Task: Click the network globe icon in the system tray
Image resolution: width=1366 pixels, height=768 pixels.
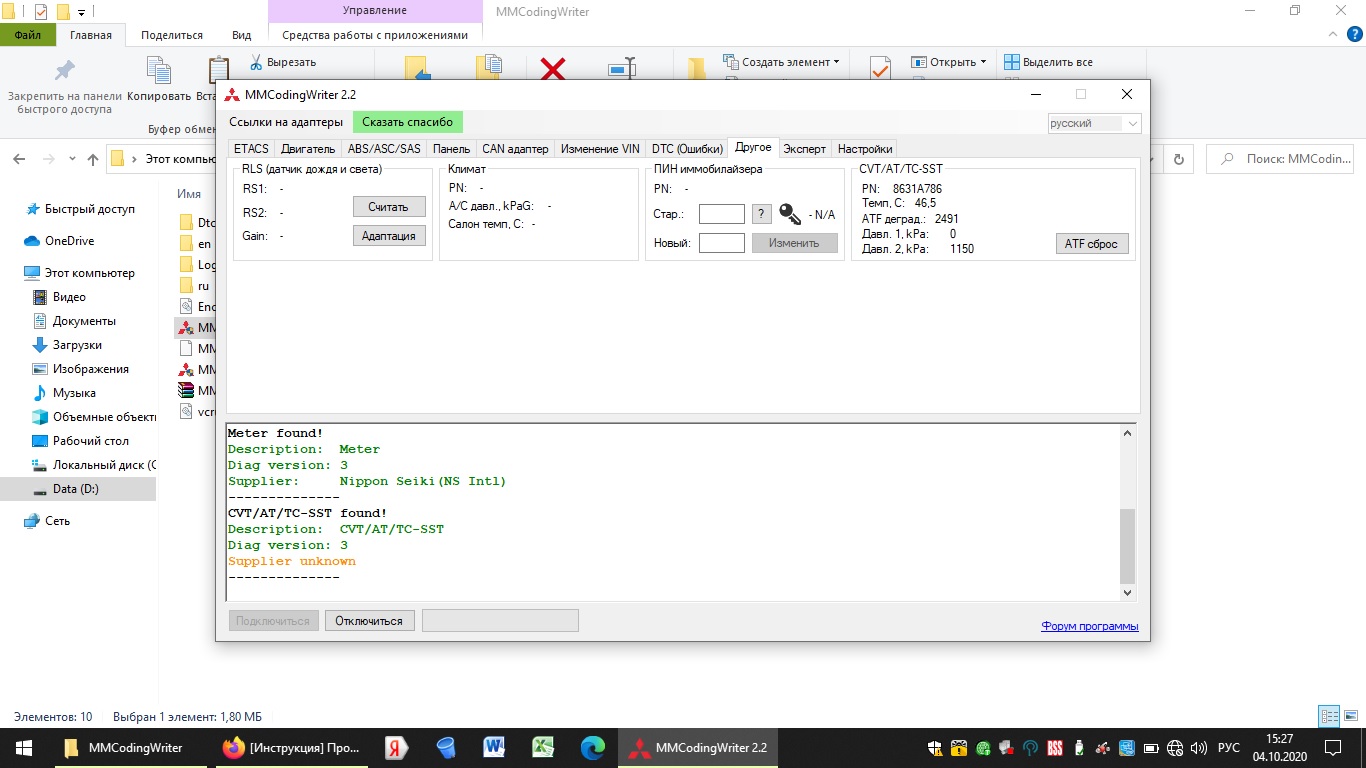Action: 1175,748
